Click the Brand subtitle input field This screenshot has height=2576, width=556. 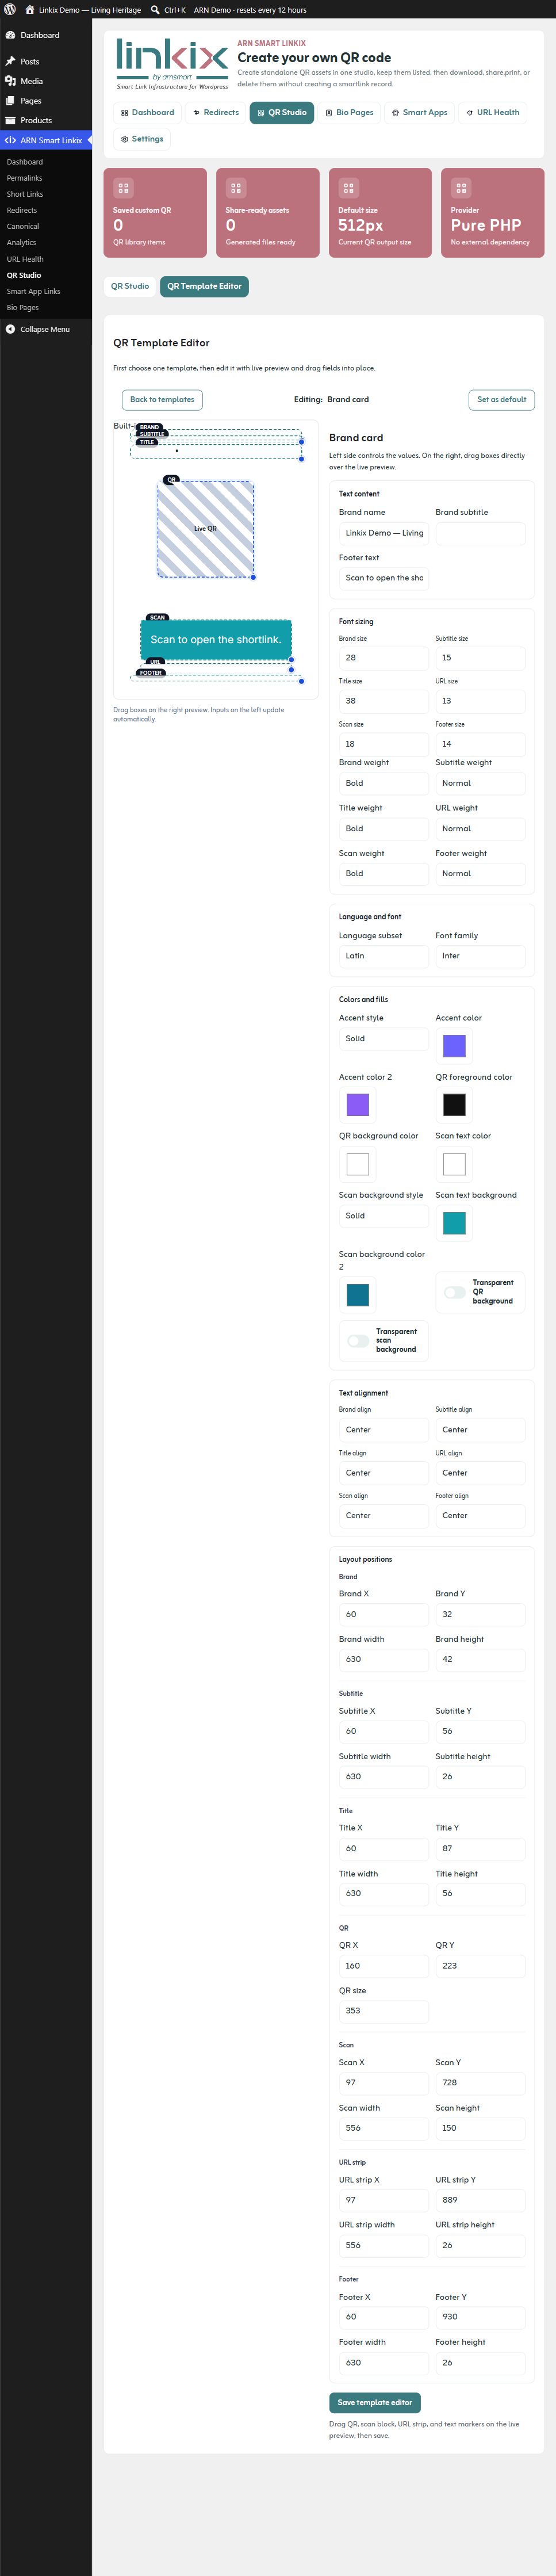(480, 533)
